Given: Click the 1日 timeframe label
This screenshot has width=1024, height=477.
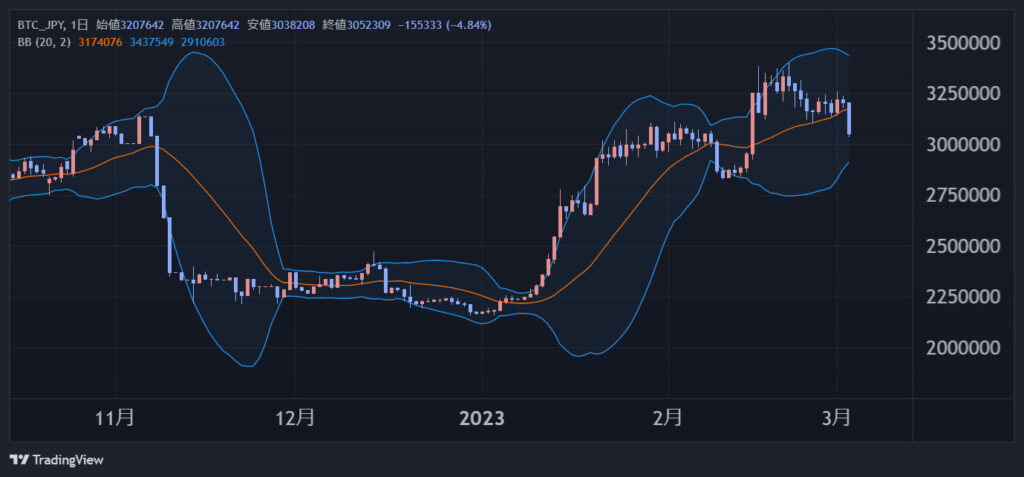Looking at the screenshot, I should pos(80,25).
